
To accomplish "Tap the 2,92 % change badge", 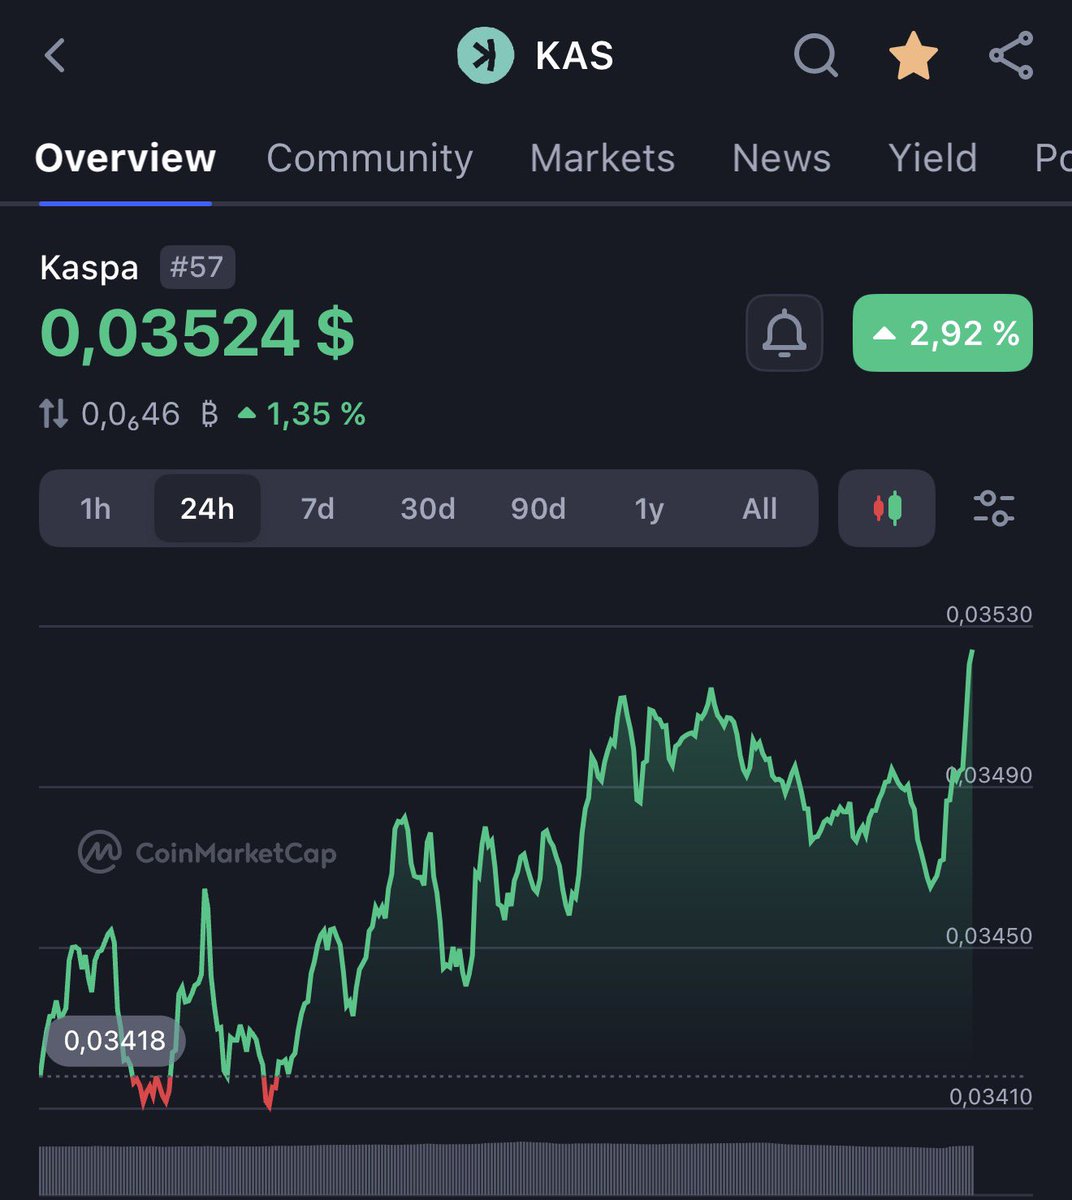I will pos(943,333).
